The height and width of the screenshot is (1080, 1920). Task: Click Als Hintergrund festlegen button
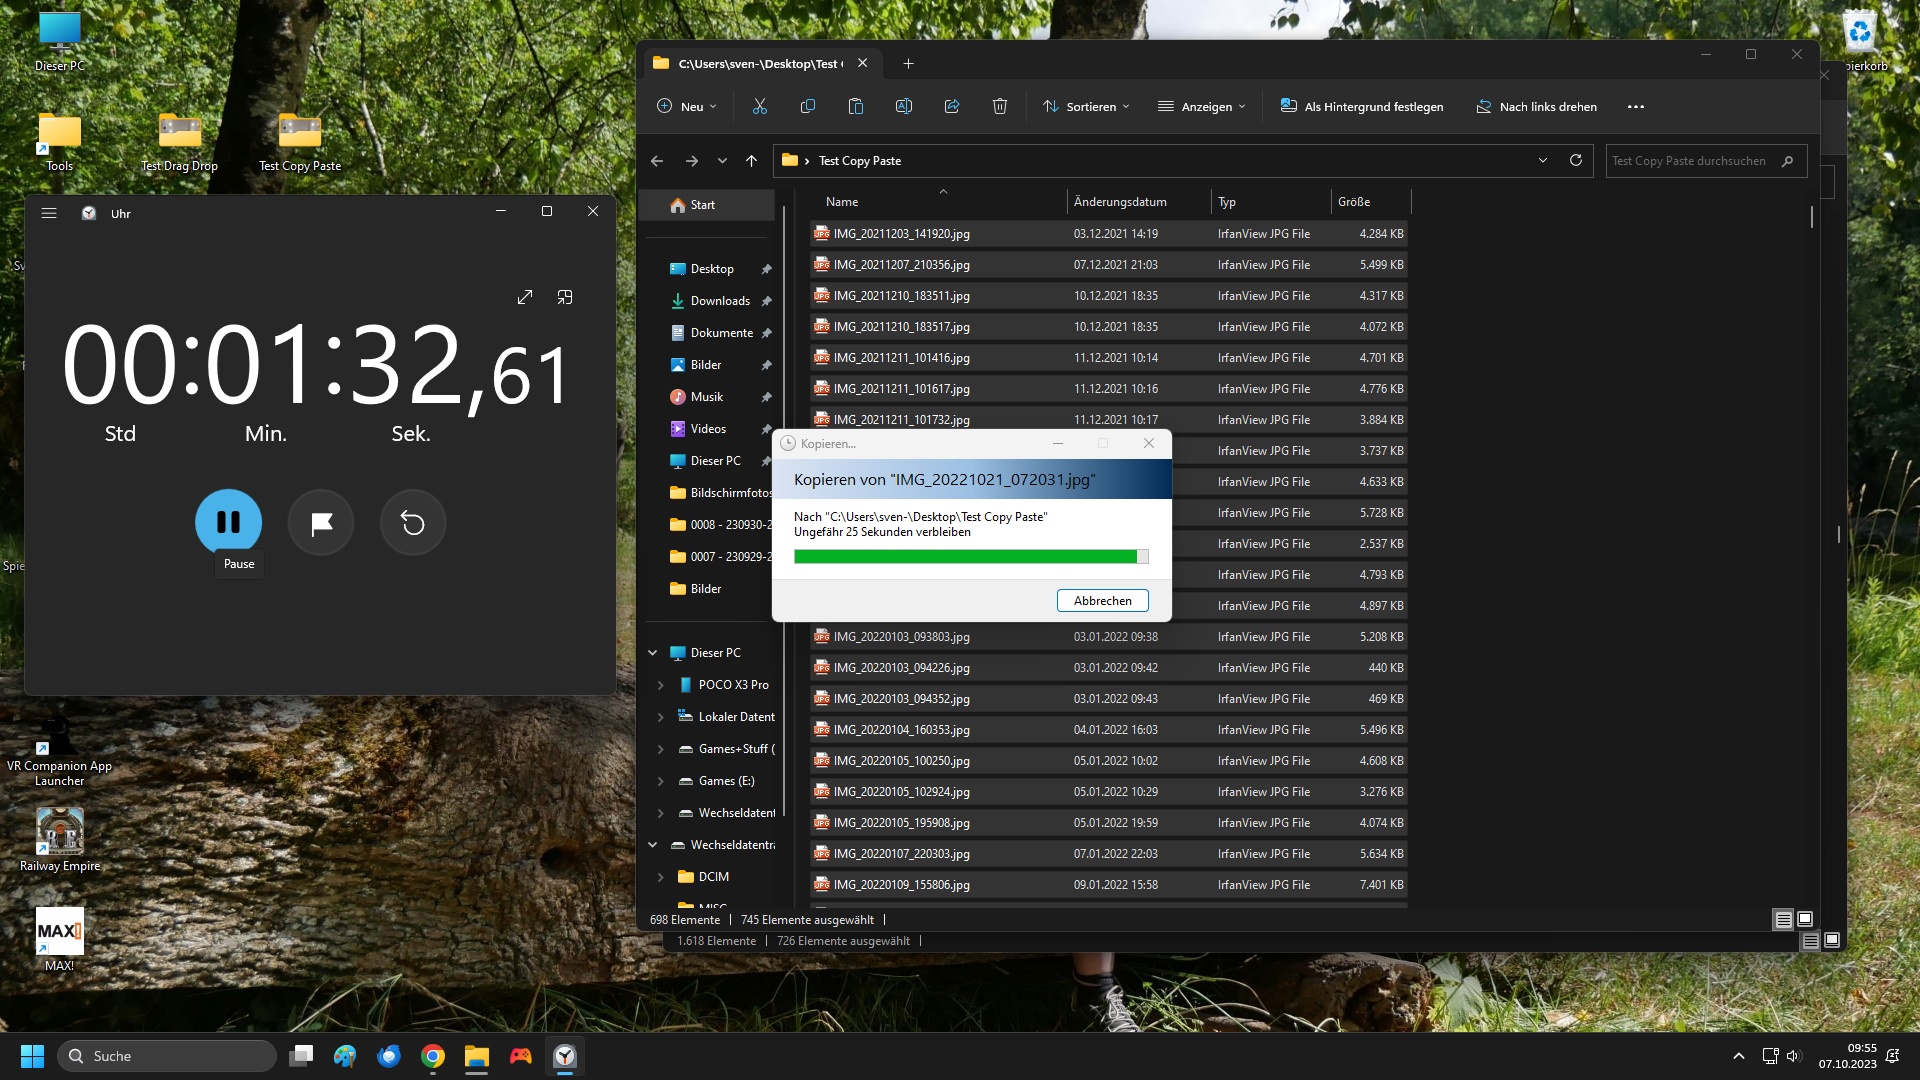coord(1362,106)
